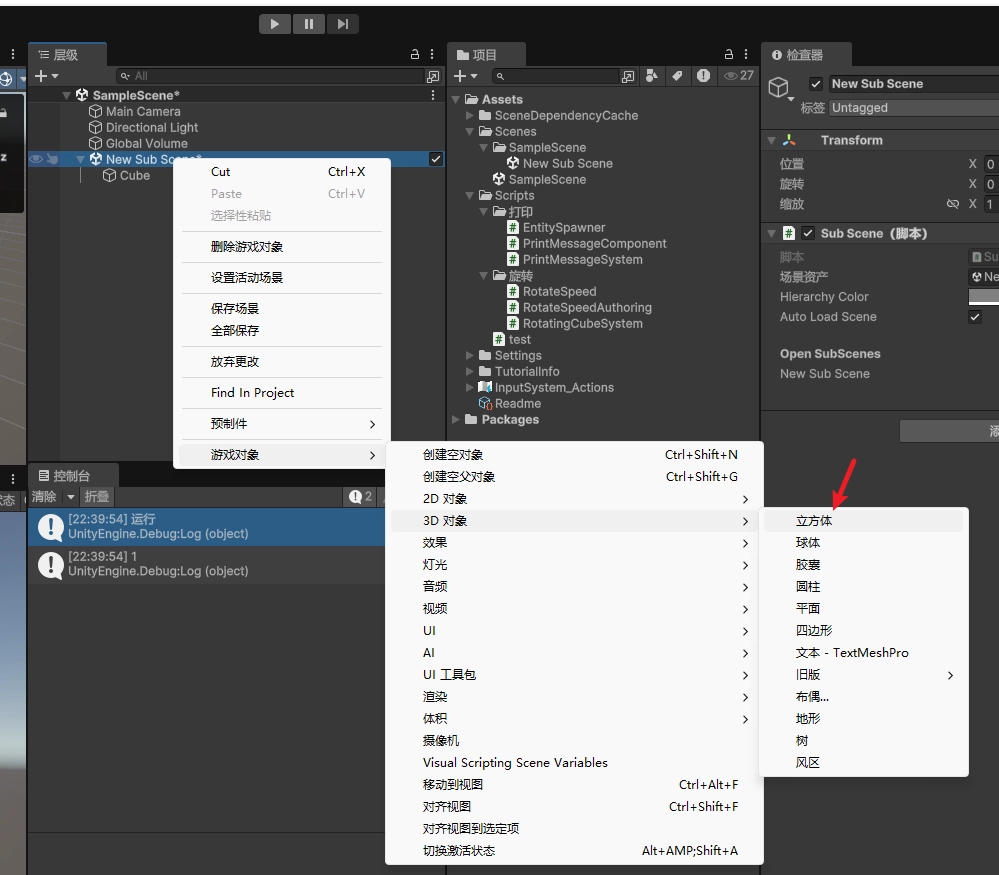Uncheck the Auto Load Scene checkbox
999x875 pixels.
[975, 317]
